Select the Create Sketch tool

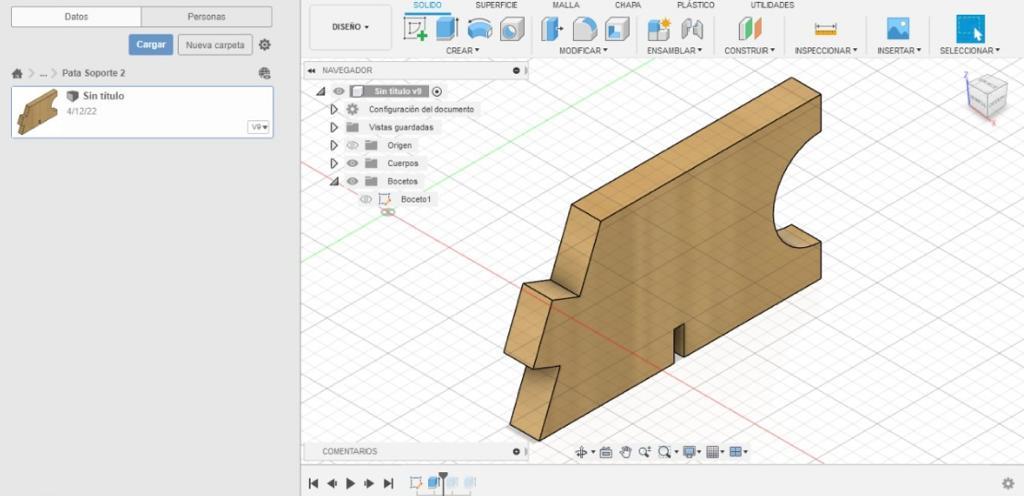(x=415, y=29)
